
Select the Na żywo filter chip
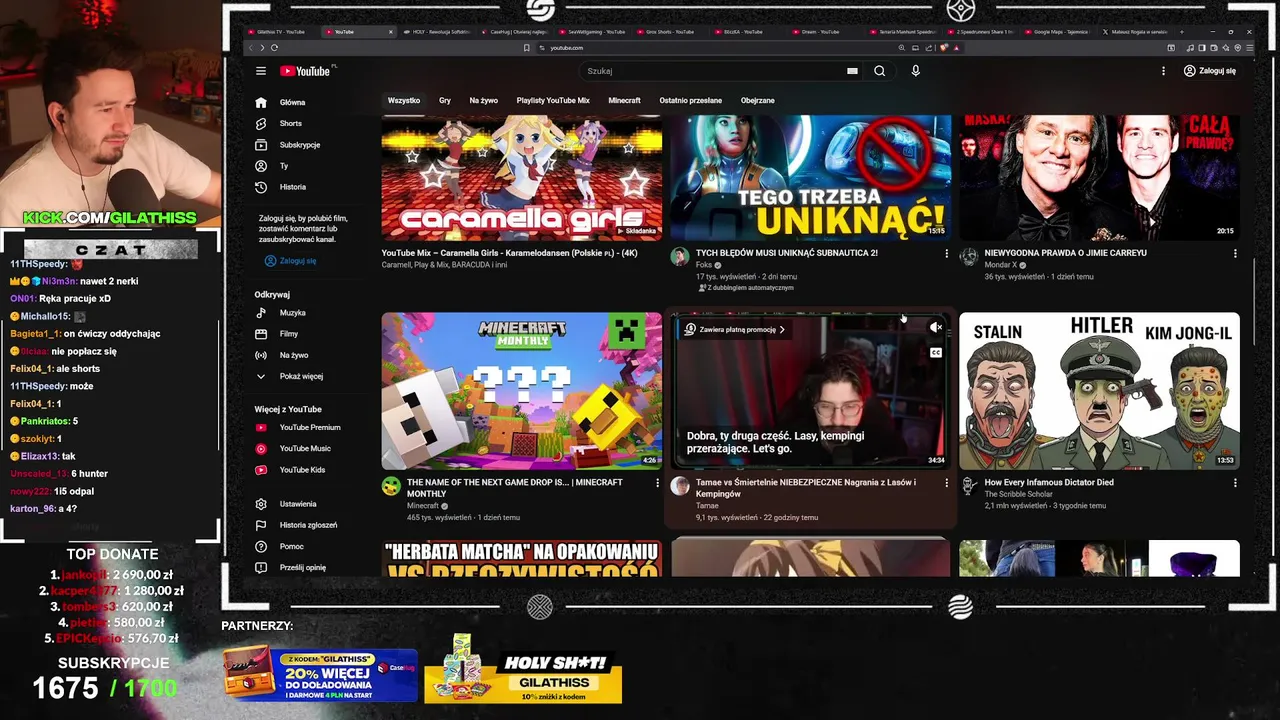(x=483, y=100)
